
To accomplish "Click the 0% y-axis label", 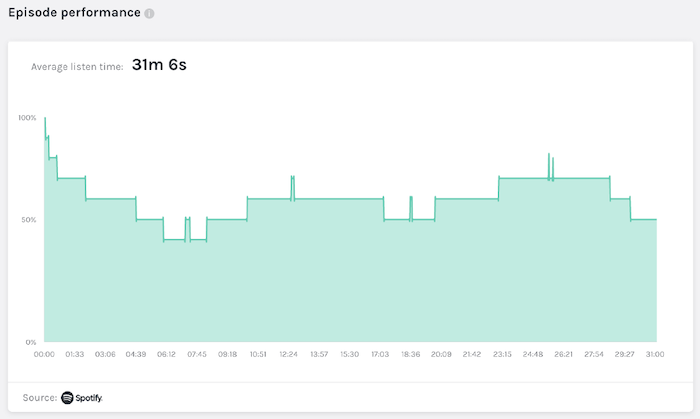I will tap(30, 342).
